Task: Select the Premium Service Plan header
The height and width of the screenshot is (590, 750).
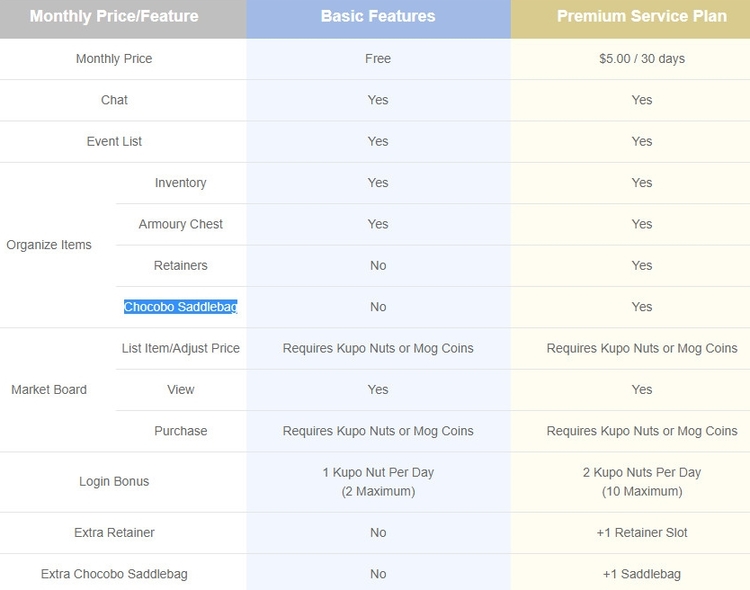Action: tap(642, 16)
